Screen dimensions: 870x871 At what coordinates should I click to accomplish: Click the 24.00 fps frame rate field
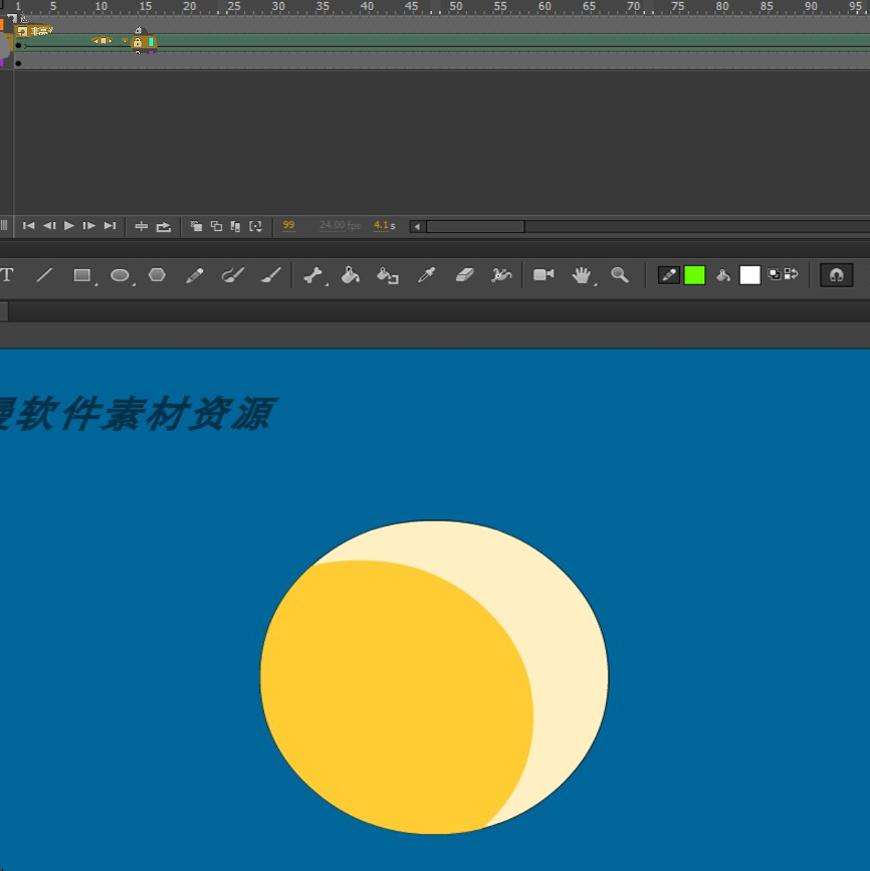(x=340, y=225)
